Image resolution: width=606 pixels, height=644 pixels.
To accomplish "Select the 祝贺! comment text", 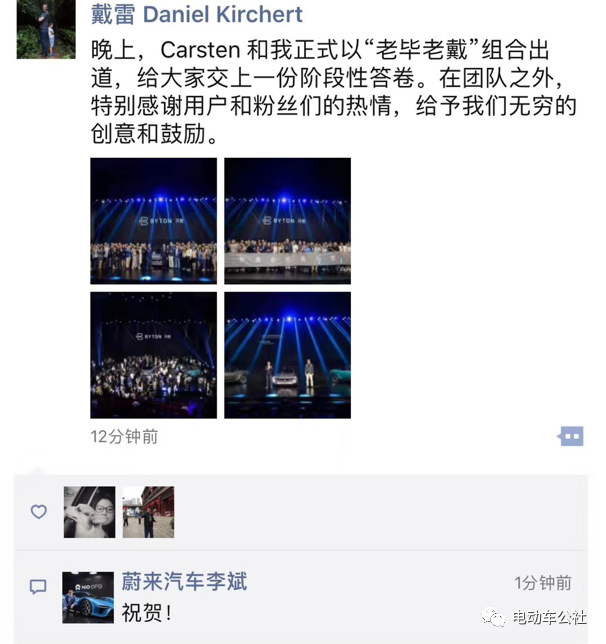I will pyautogui.click(x=147, y=613).
